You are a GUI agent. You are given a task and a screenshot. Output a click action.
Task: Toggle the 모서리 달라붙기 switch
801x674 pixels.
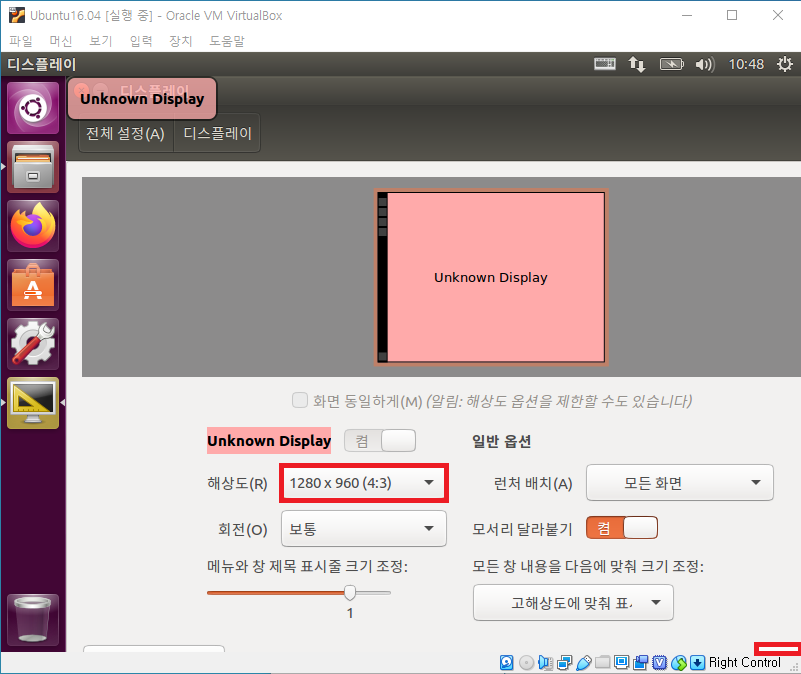(x=622, y=528)
